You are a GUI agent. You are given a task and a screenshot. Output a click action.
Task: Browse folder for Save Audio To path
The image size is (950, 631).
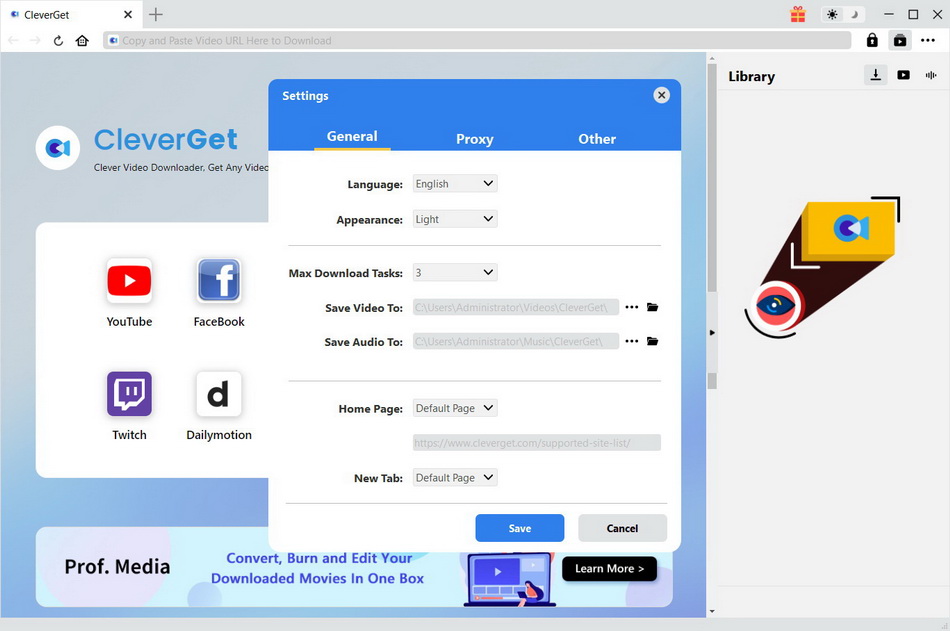point(652,342)
